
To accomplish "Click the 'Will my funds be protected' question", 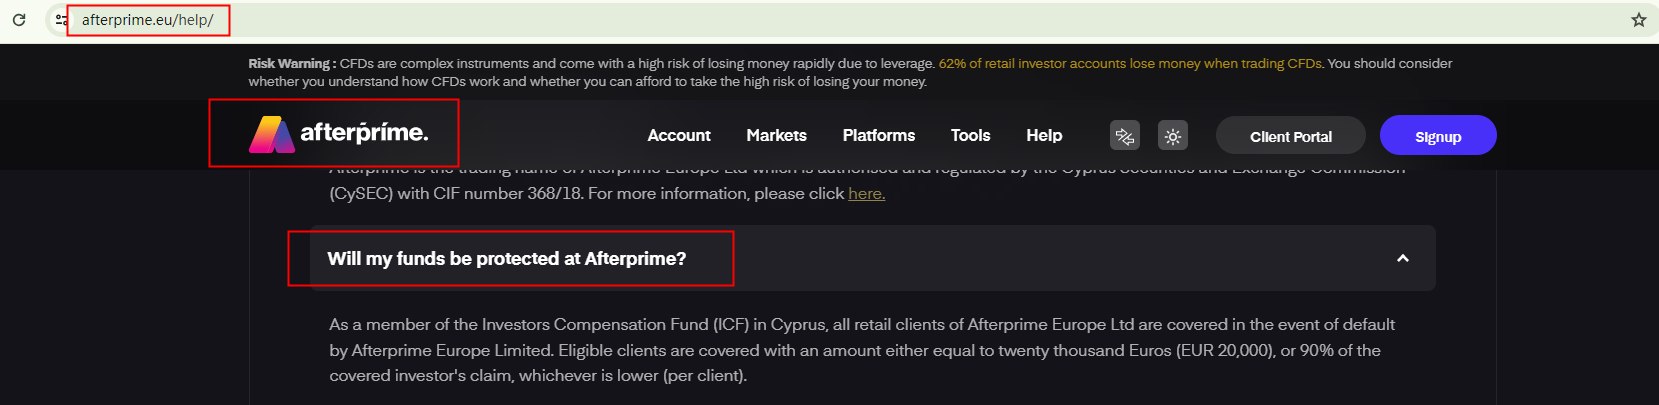I will (507, 259).
